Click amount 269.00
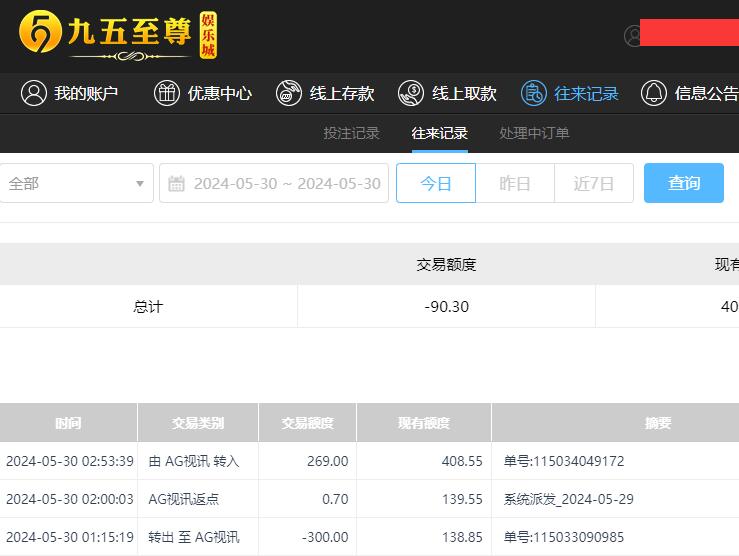Viewport: 739px width, 556px height. click(328, 461)
